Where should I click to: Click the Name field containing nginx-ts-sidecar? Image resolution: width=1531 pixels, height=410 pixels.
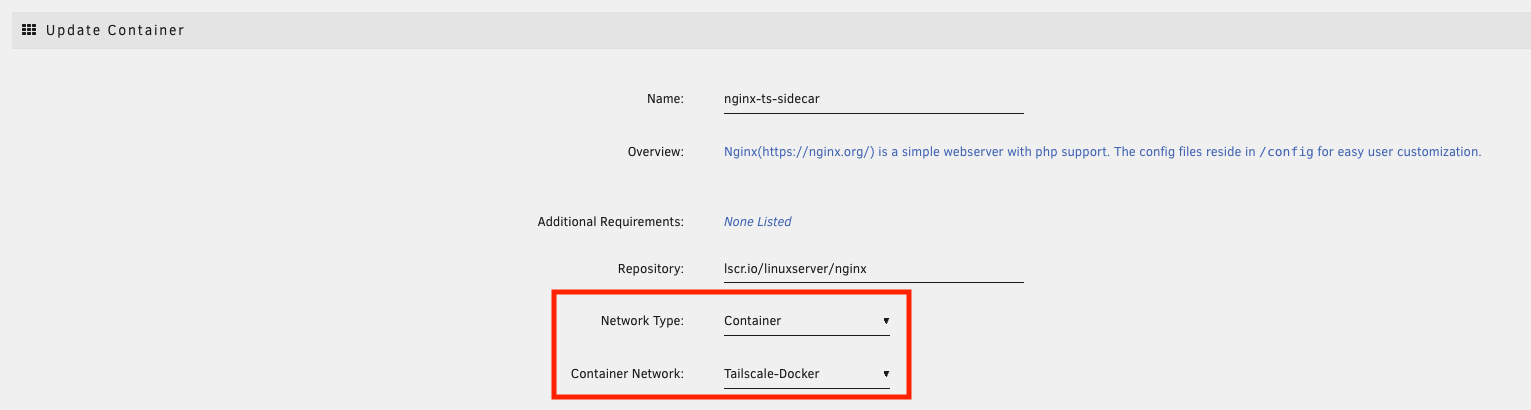[x=873, y=99]
